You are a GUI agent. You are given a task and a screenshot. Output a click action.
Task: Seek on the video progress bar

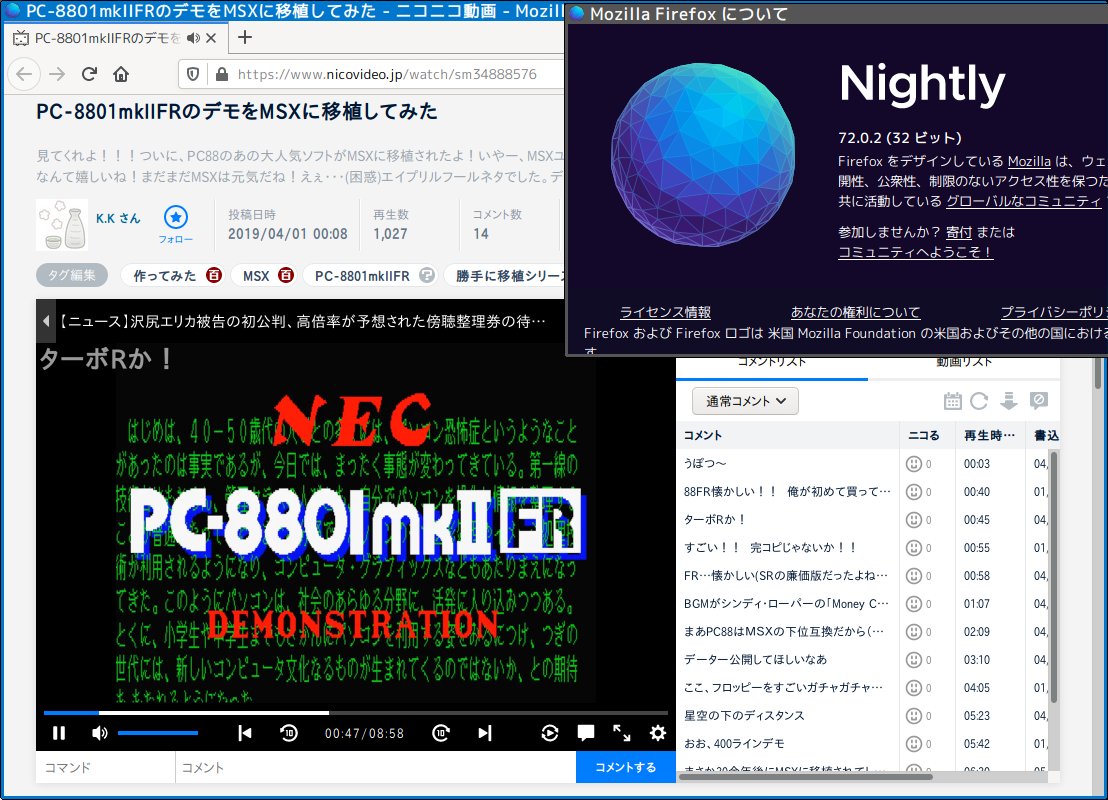(355, 712)
